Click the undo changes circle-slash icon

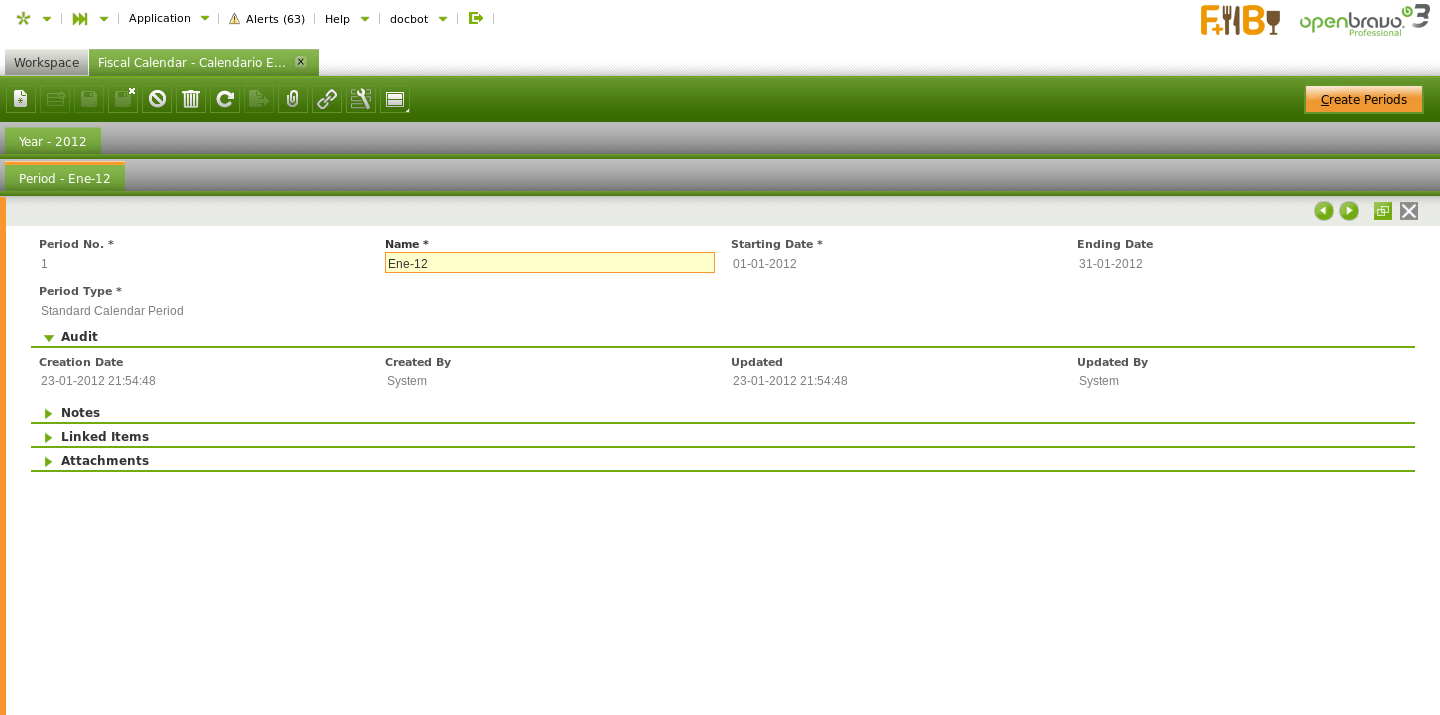click(x=157, y=99)
